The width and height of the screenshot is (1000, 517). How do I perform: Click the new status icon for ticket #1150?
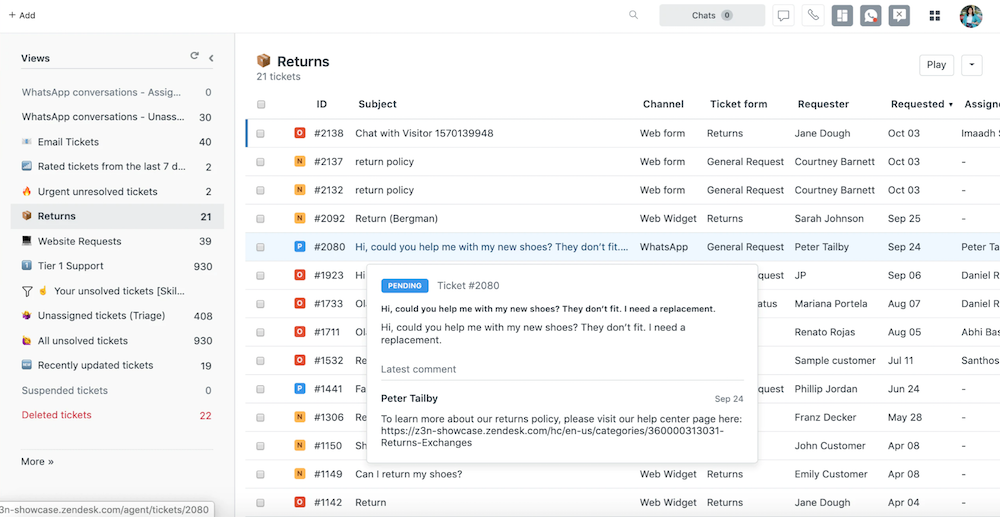click(x=299, y=446)
